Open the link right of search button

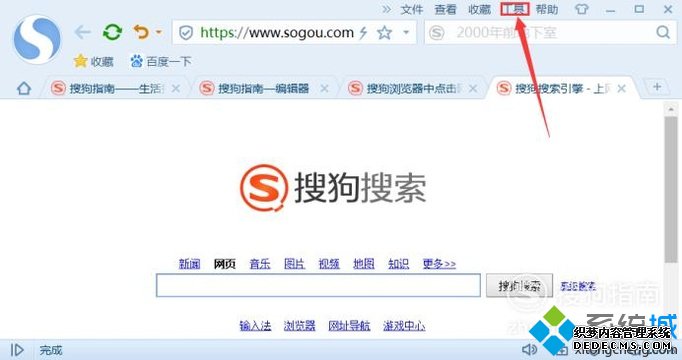(x=577, y=286)
